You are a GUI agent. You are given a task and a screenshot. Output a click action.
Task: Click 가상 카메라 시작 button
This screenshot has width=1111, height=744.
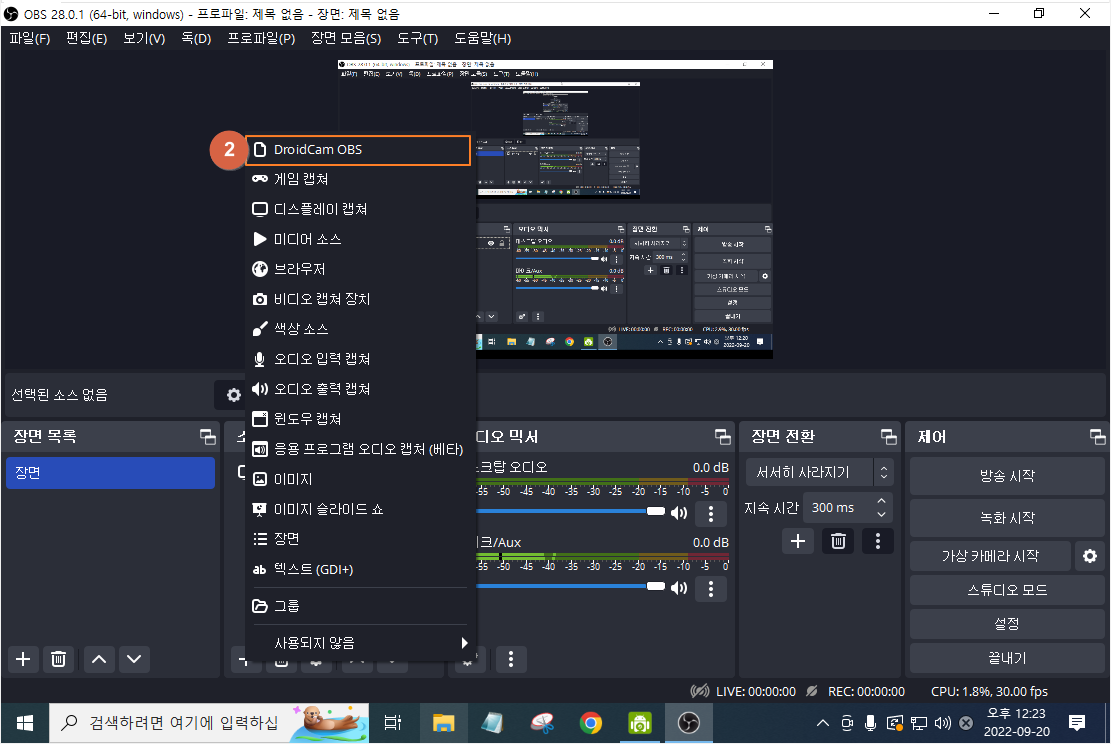(991, 556)
